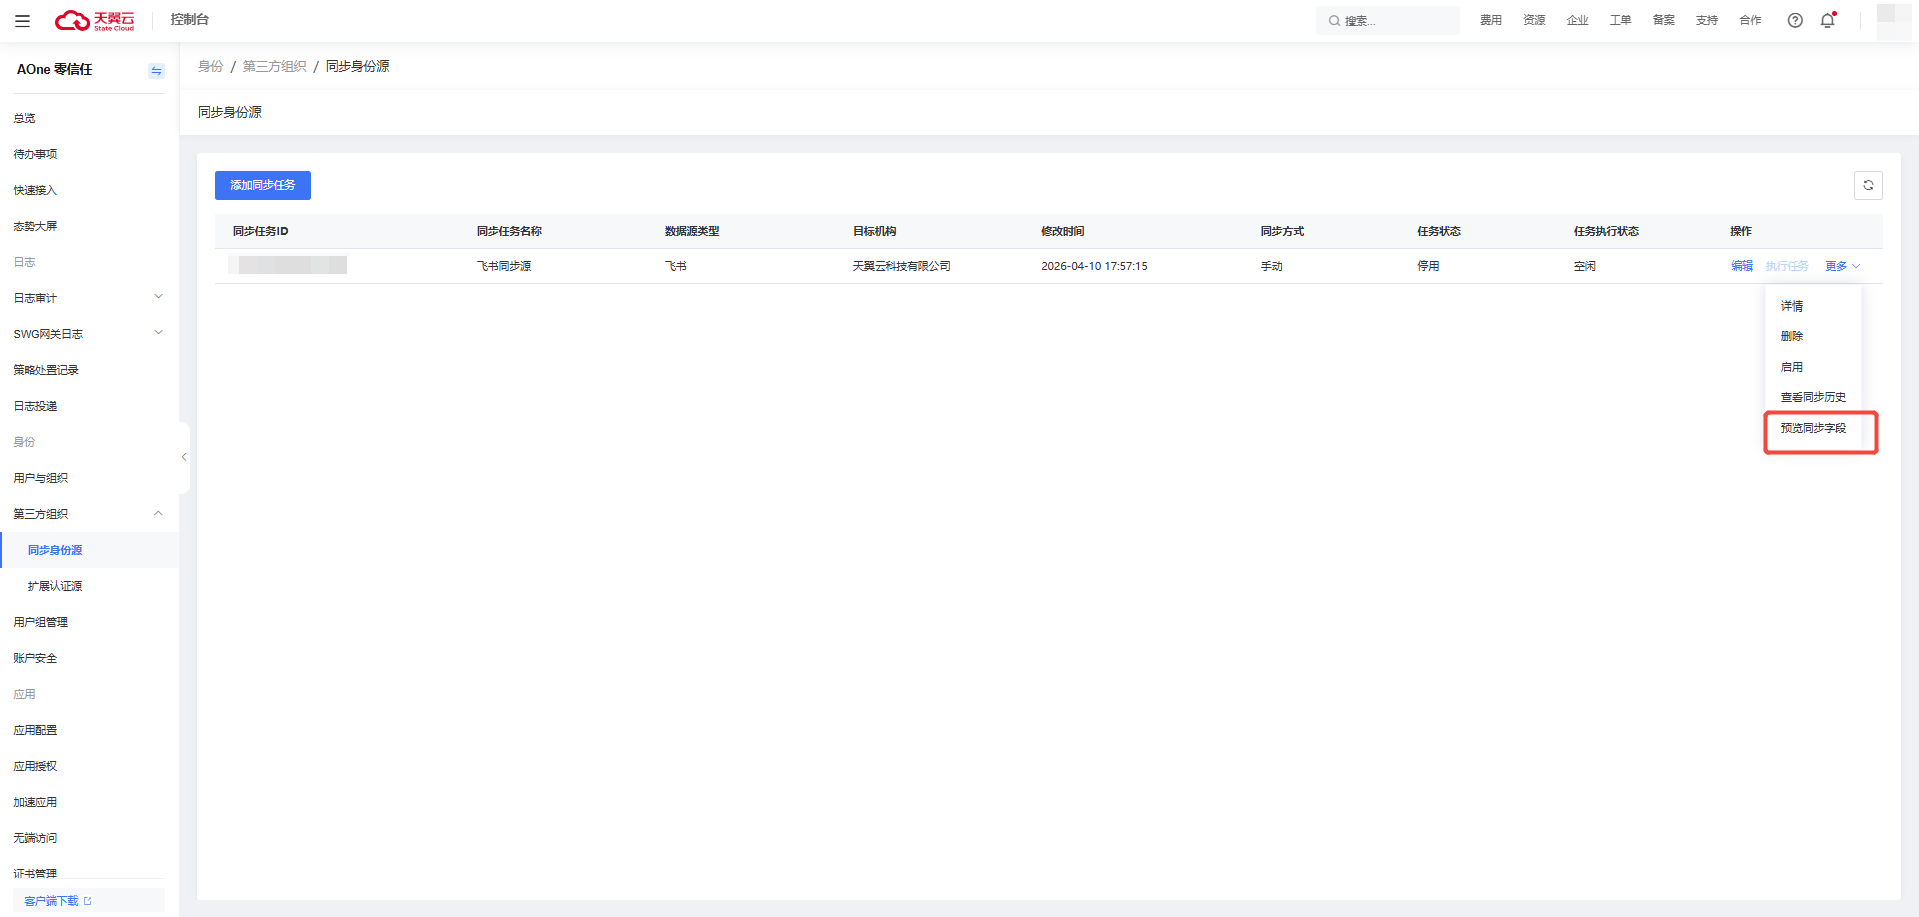Open the help question-mark icon
The width and height of the screenshot is (1919, 917).
tap(1795, 20)
